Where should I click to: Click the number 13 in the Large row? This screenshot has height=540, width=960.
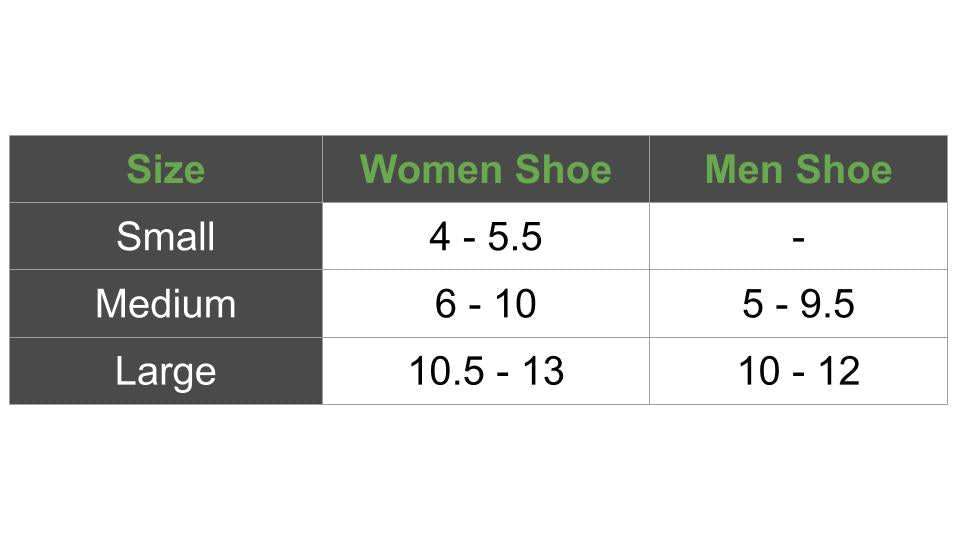click(542, 371)
